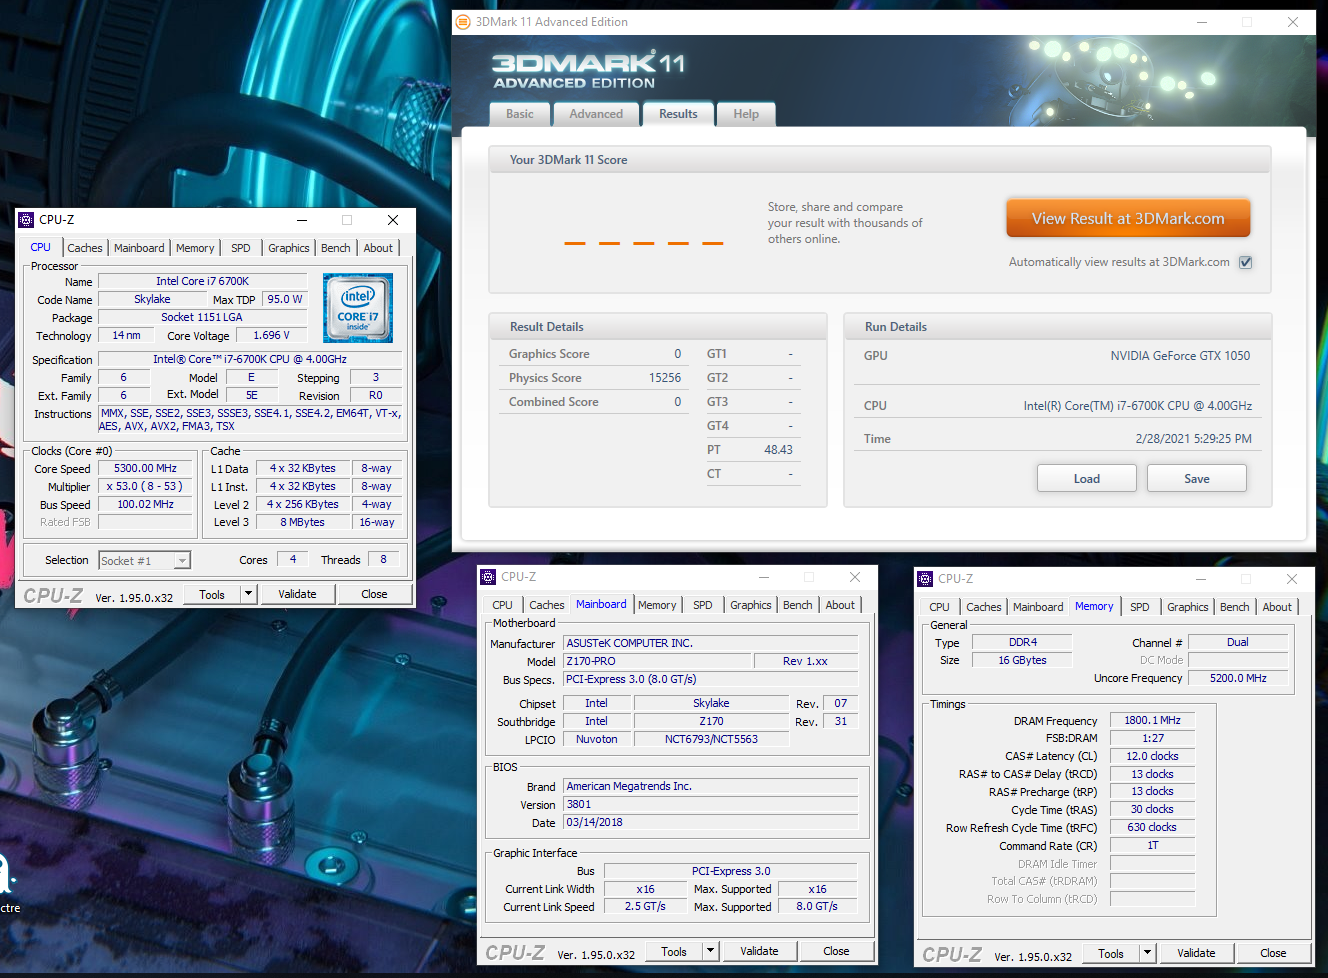
Task: Click Validate in CPU-Z processor window
Action: [297, 594]
